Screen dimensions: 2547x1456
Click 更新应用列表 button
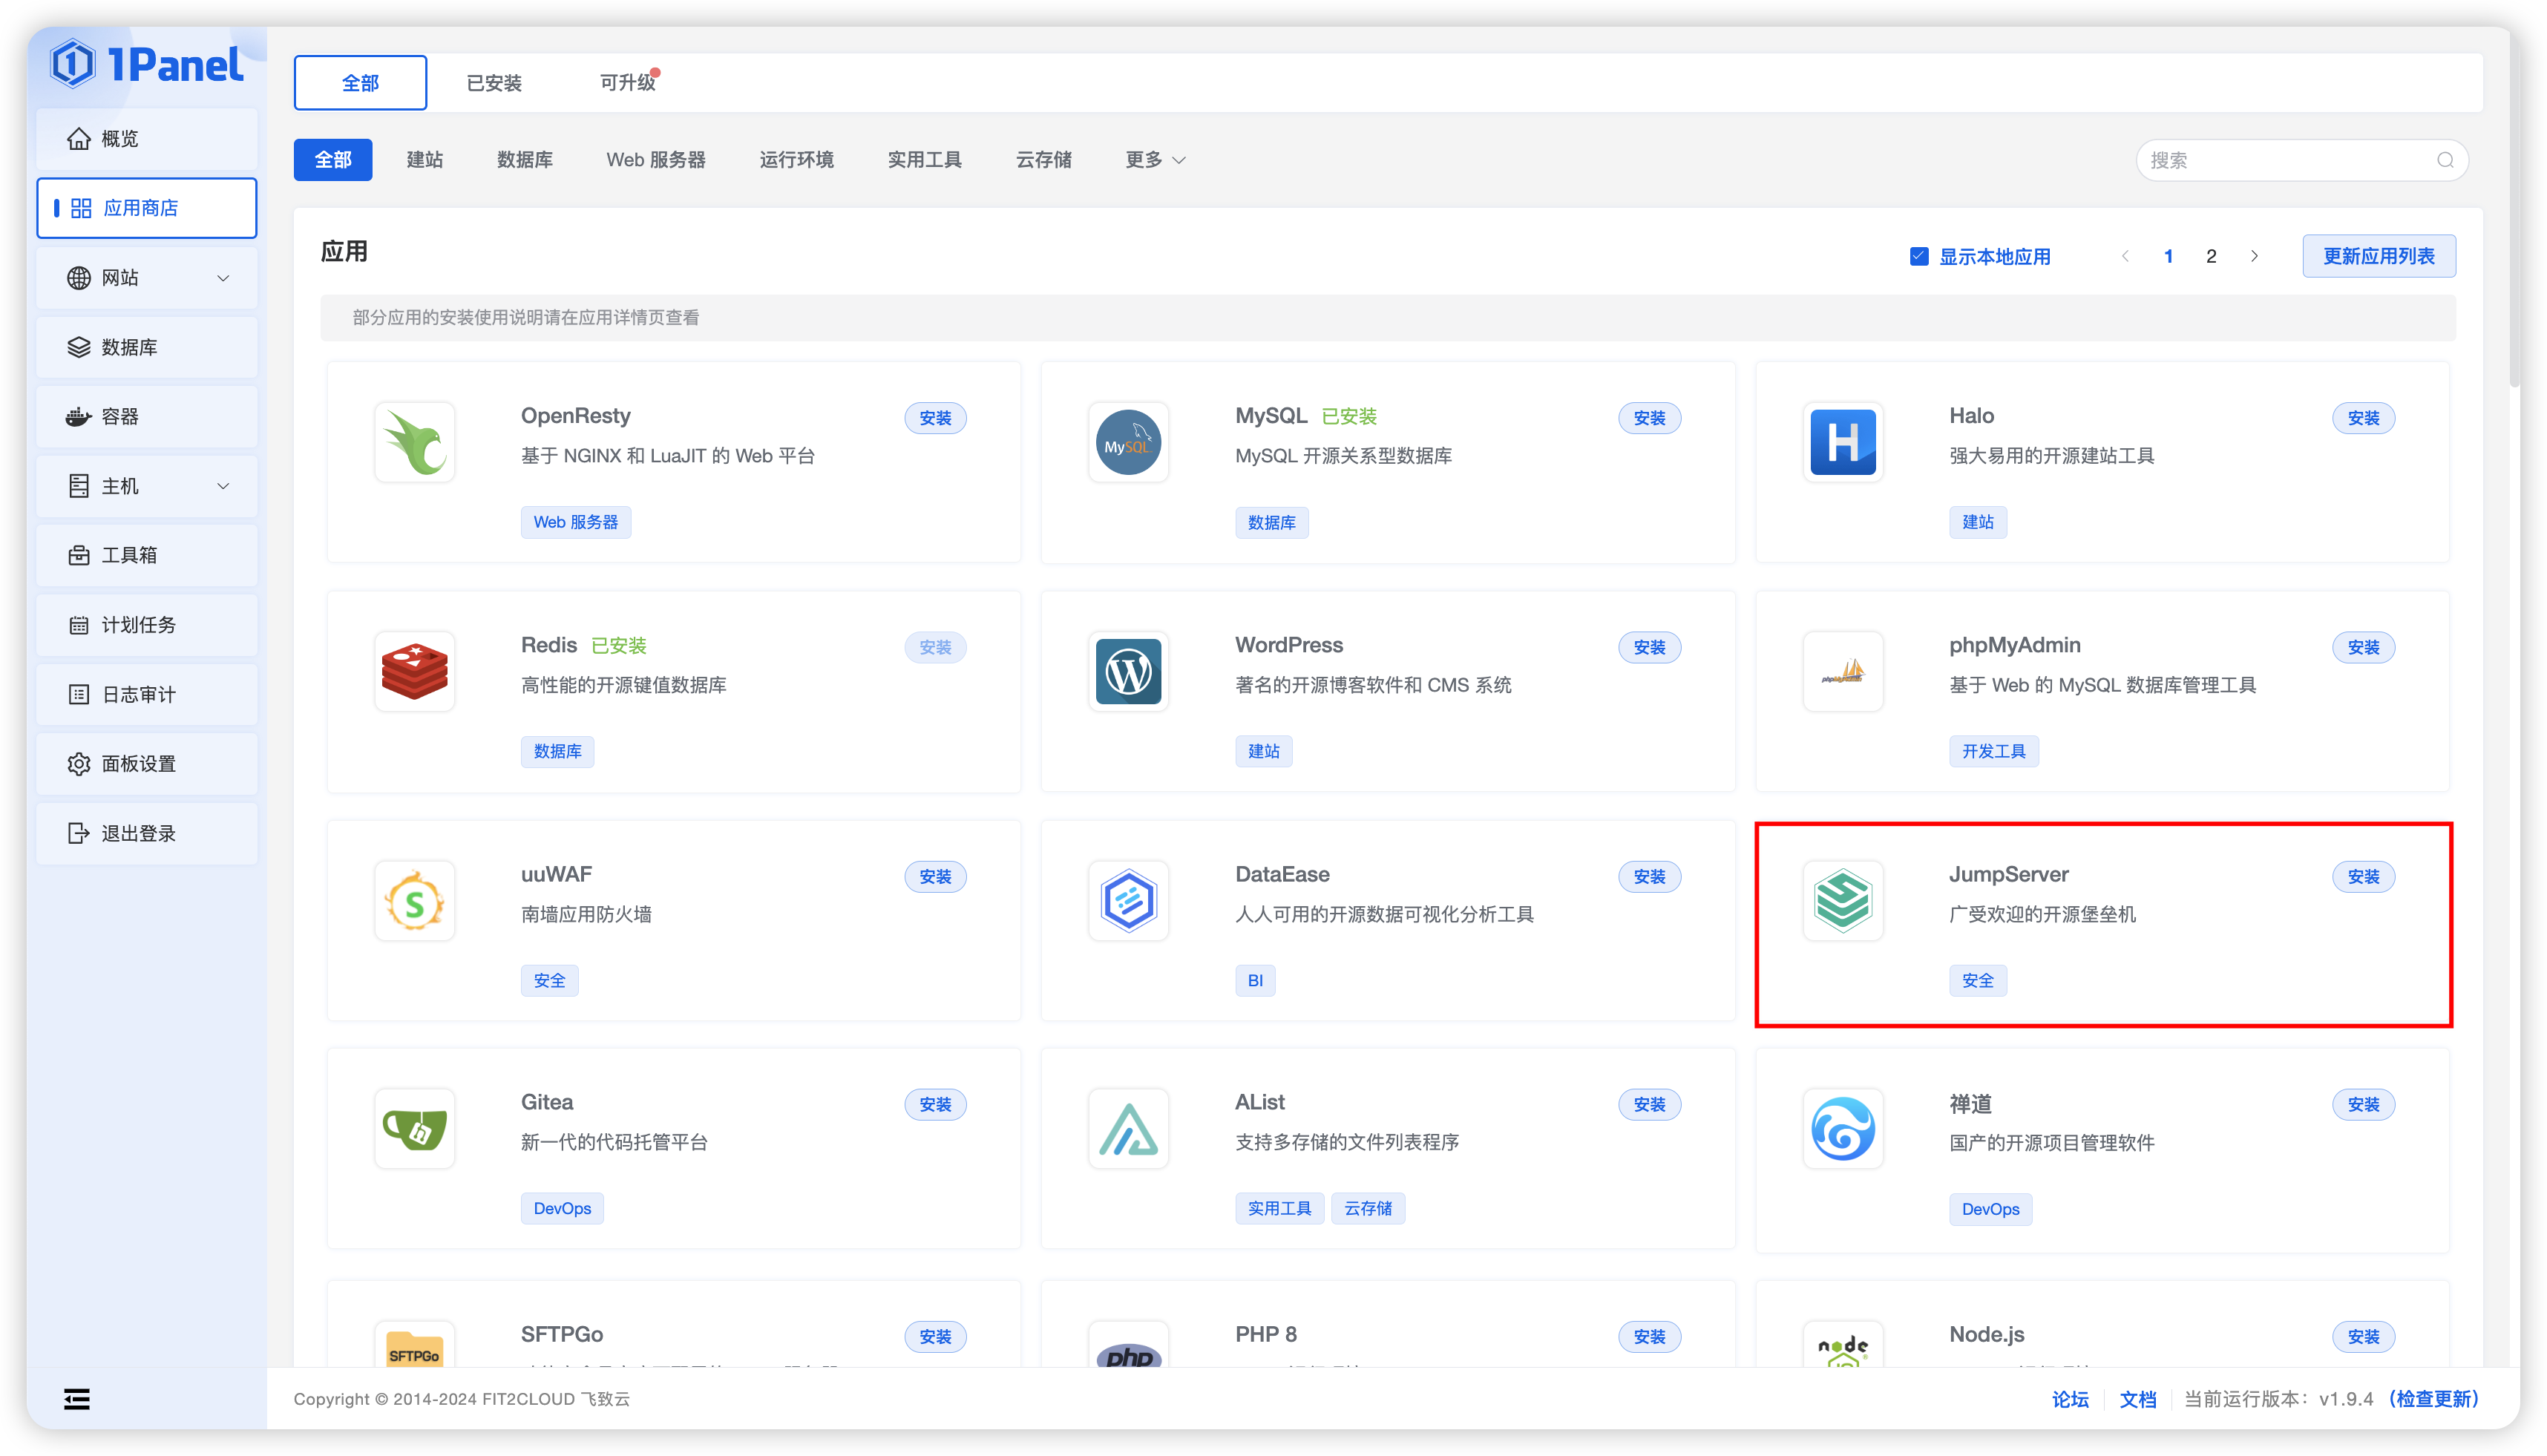[x=2378, y=256]
